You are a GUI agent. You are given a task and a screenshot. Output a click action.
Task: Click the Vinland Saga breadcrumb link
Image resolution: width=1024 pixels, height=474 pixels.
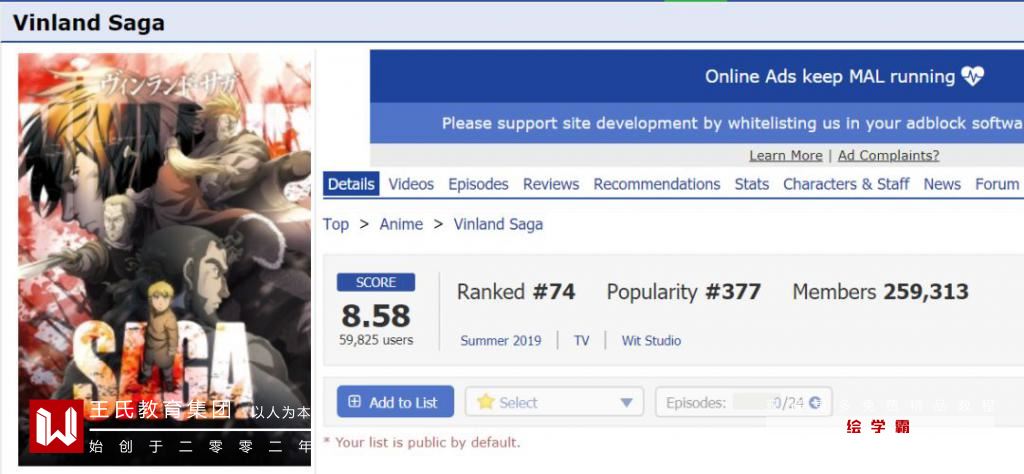point(498,225)
